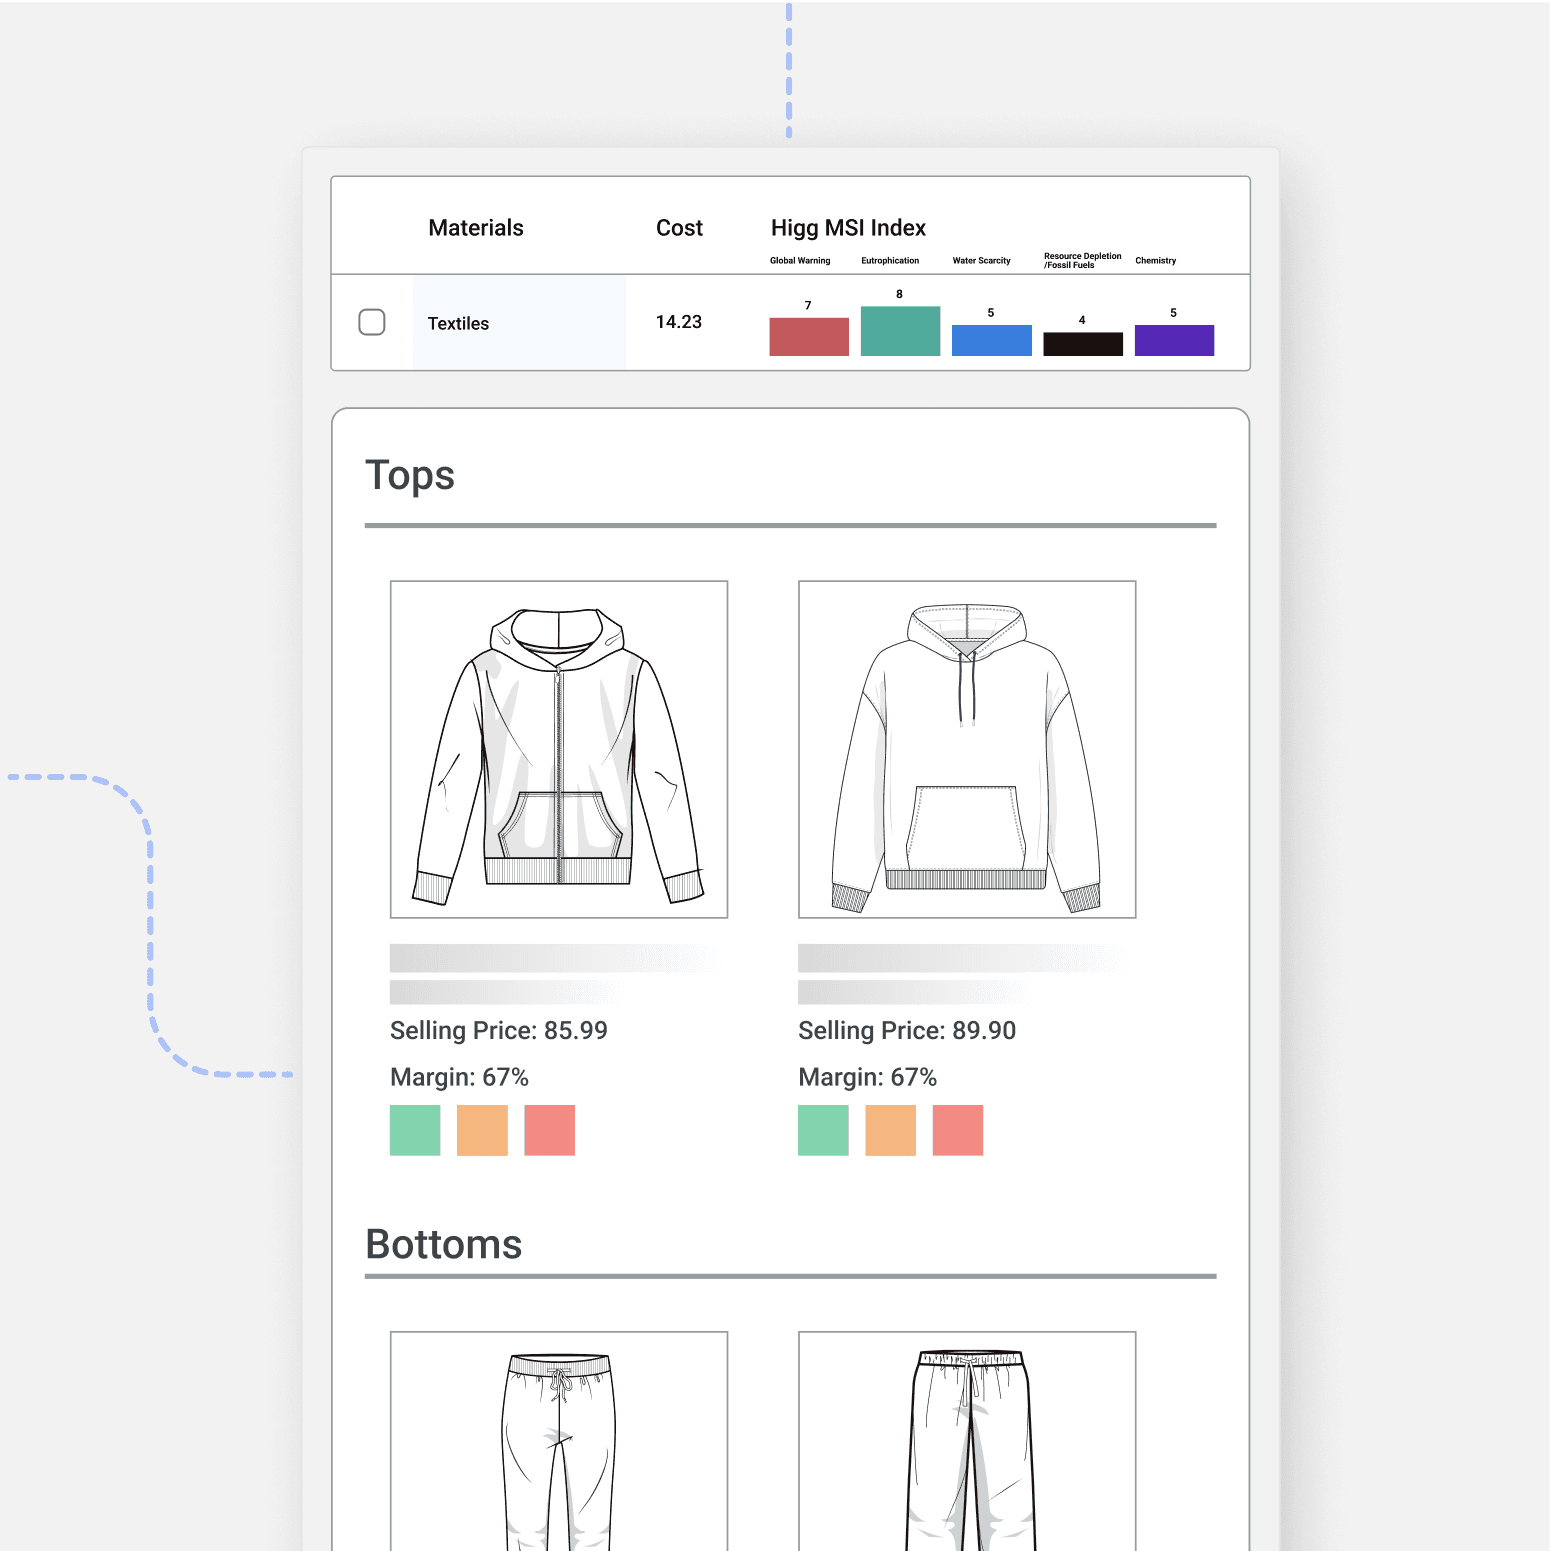Click the Materials column header
The height and width of the screenshot is (1551, 1550).
476,228
